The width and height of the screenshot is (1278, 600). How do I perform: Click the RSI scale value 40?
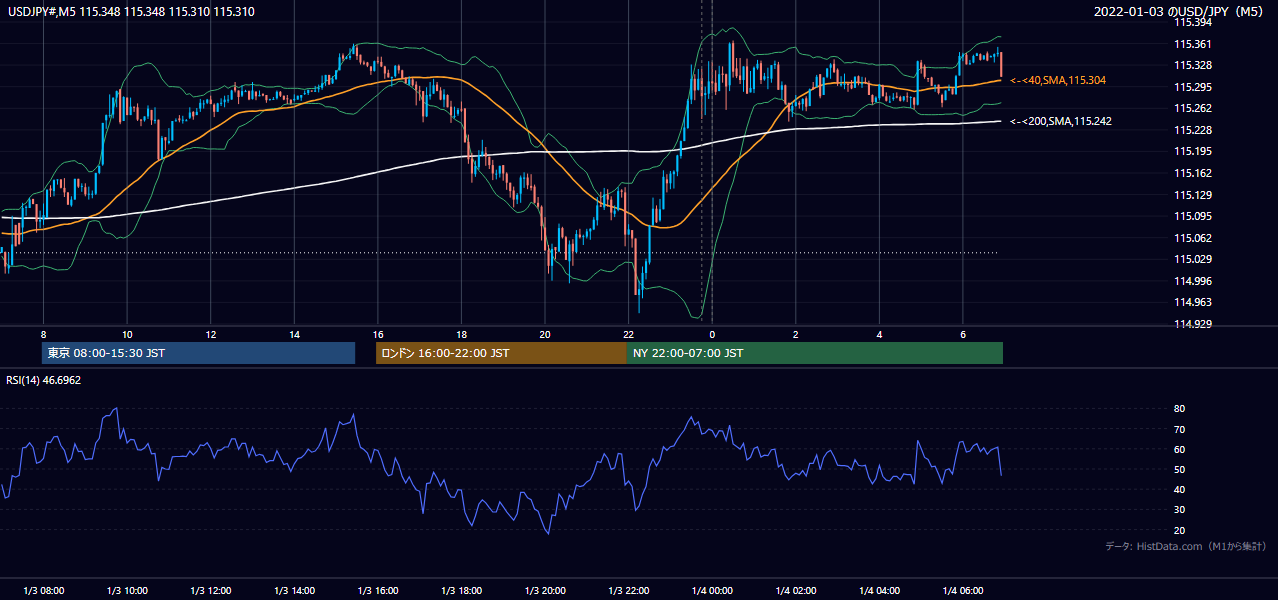pos(1179,489)
